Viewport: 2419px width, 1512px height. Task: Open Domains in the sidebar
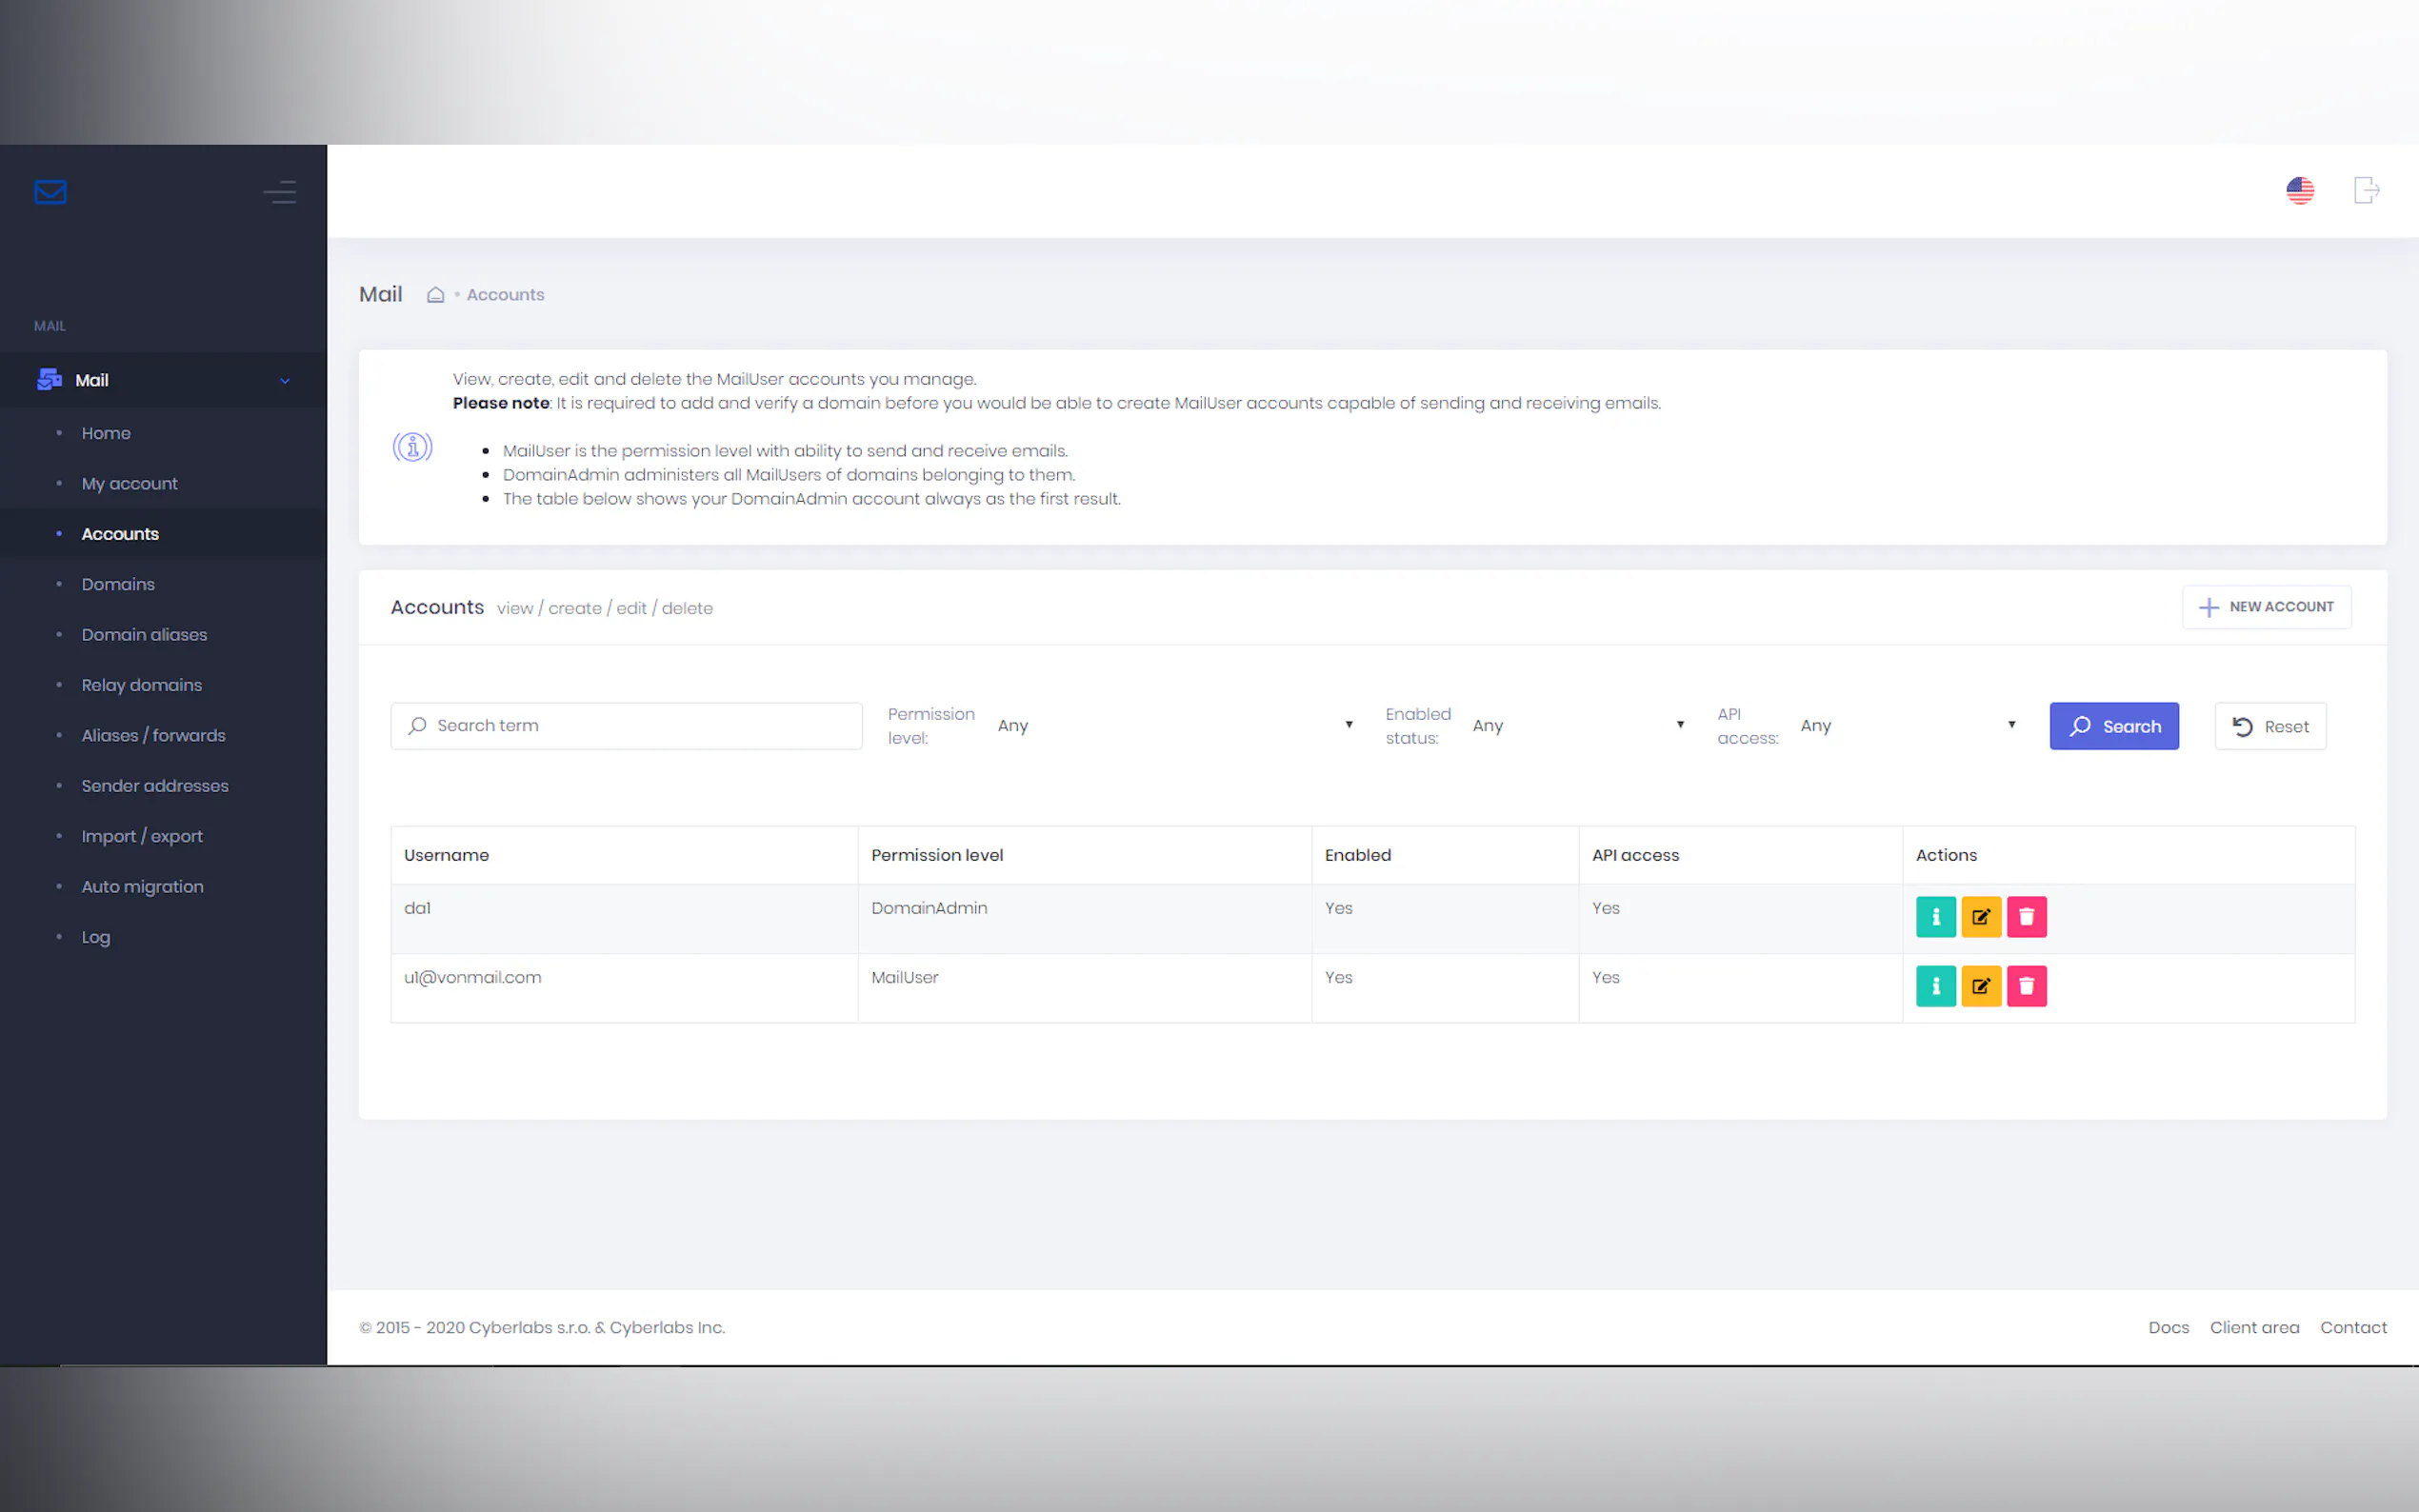click(118, 584)
